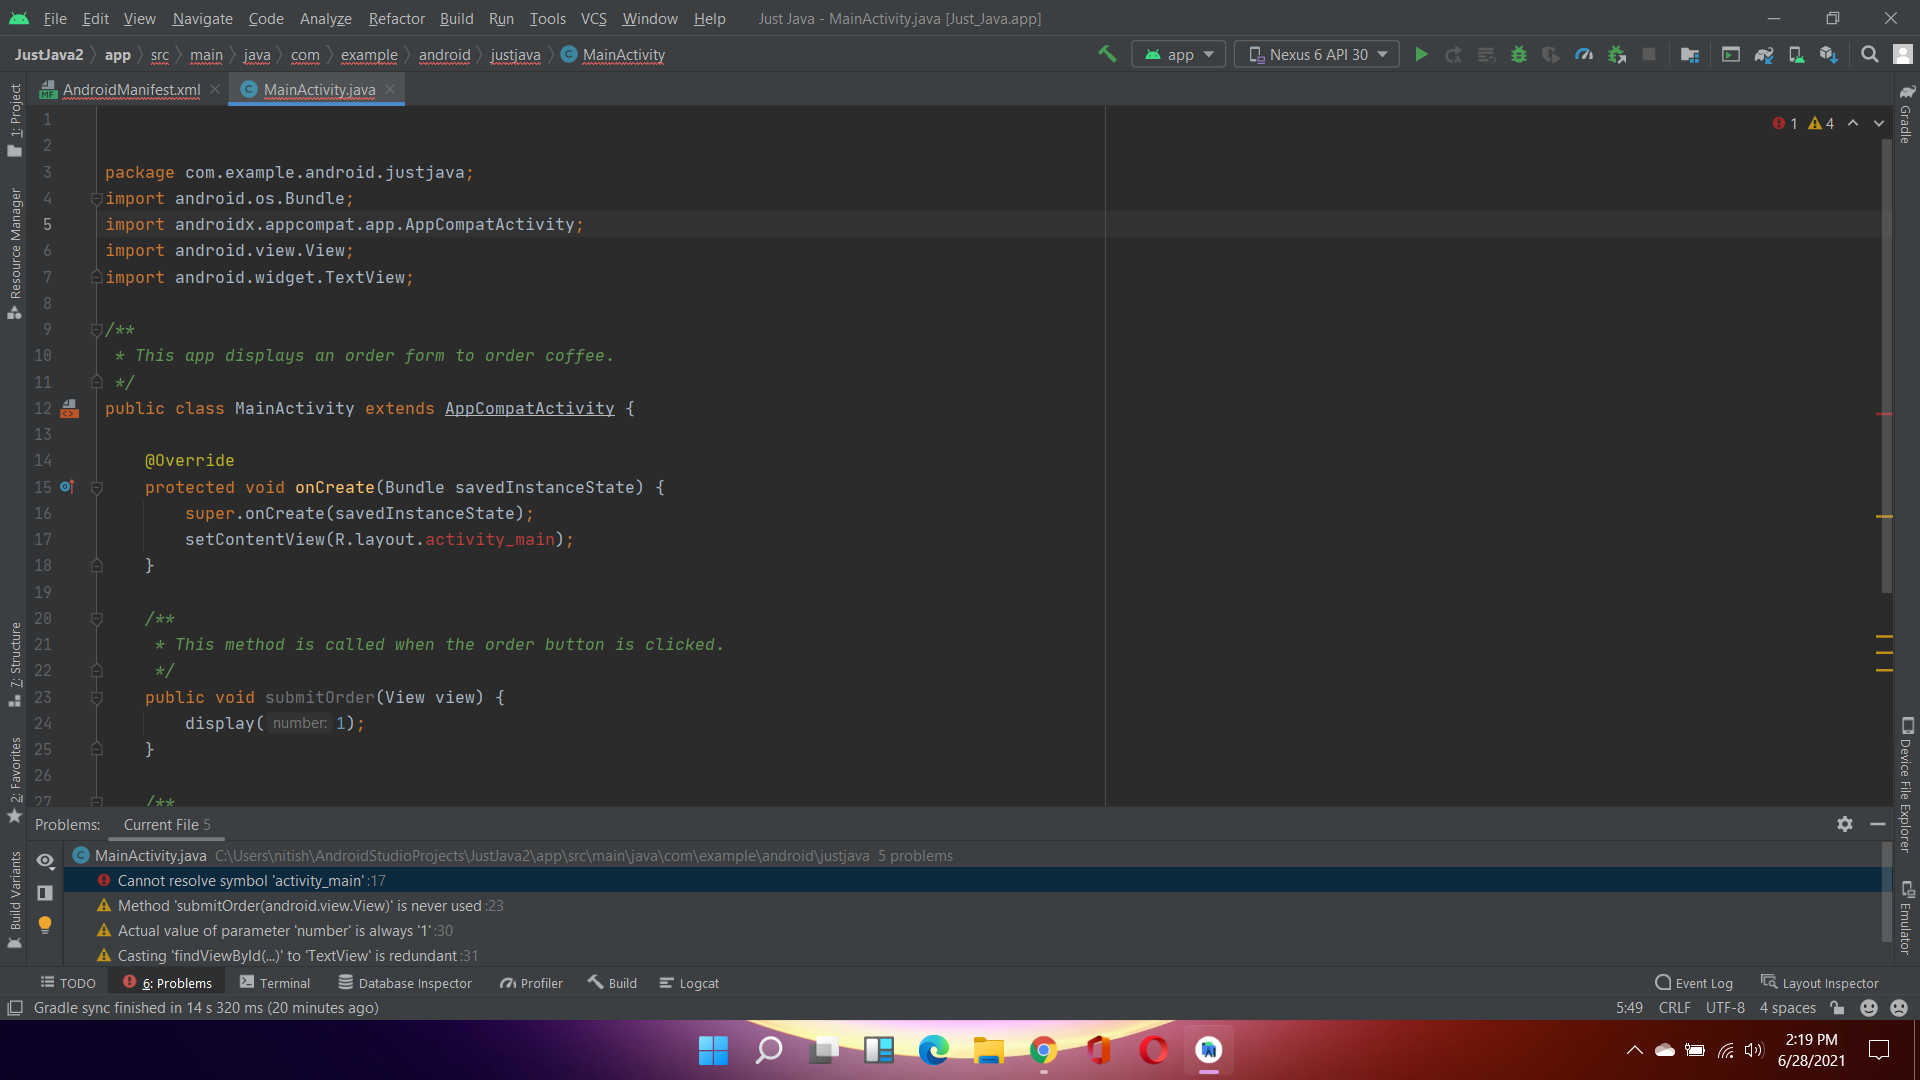Collapse the onCreate method fold marker

click(x=97, y=488)
